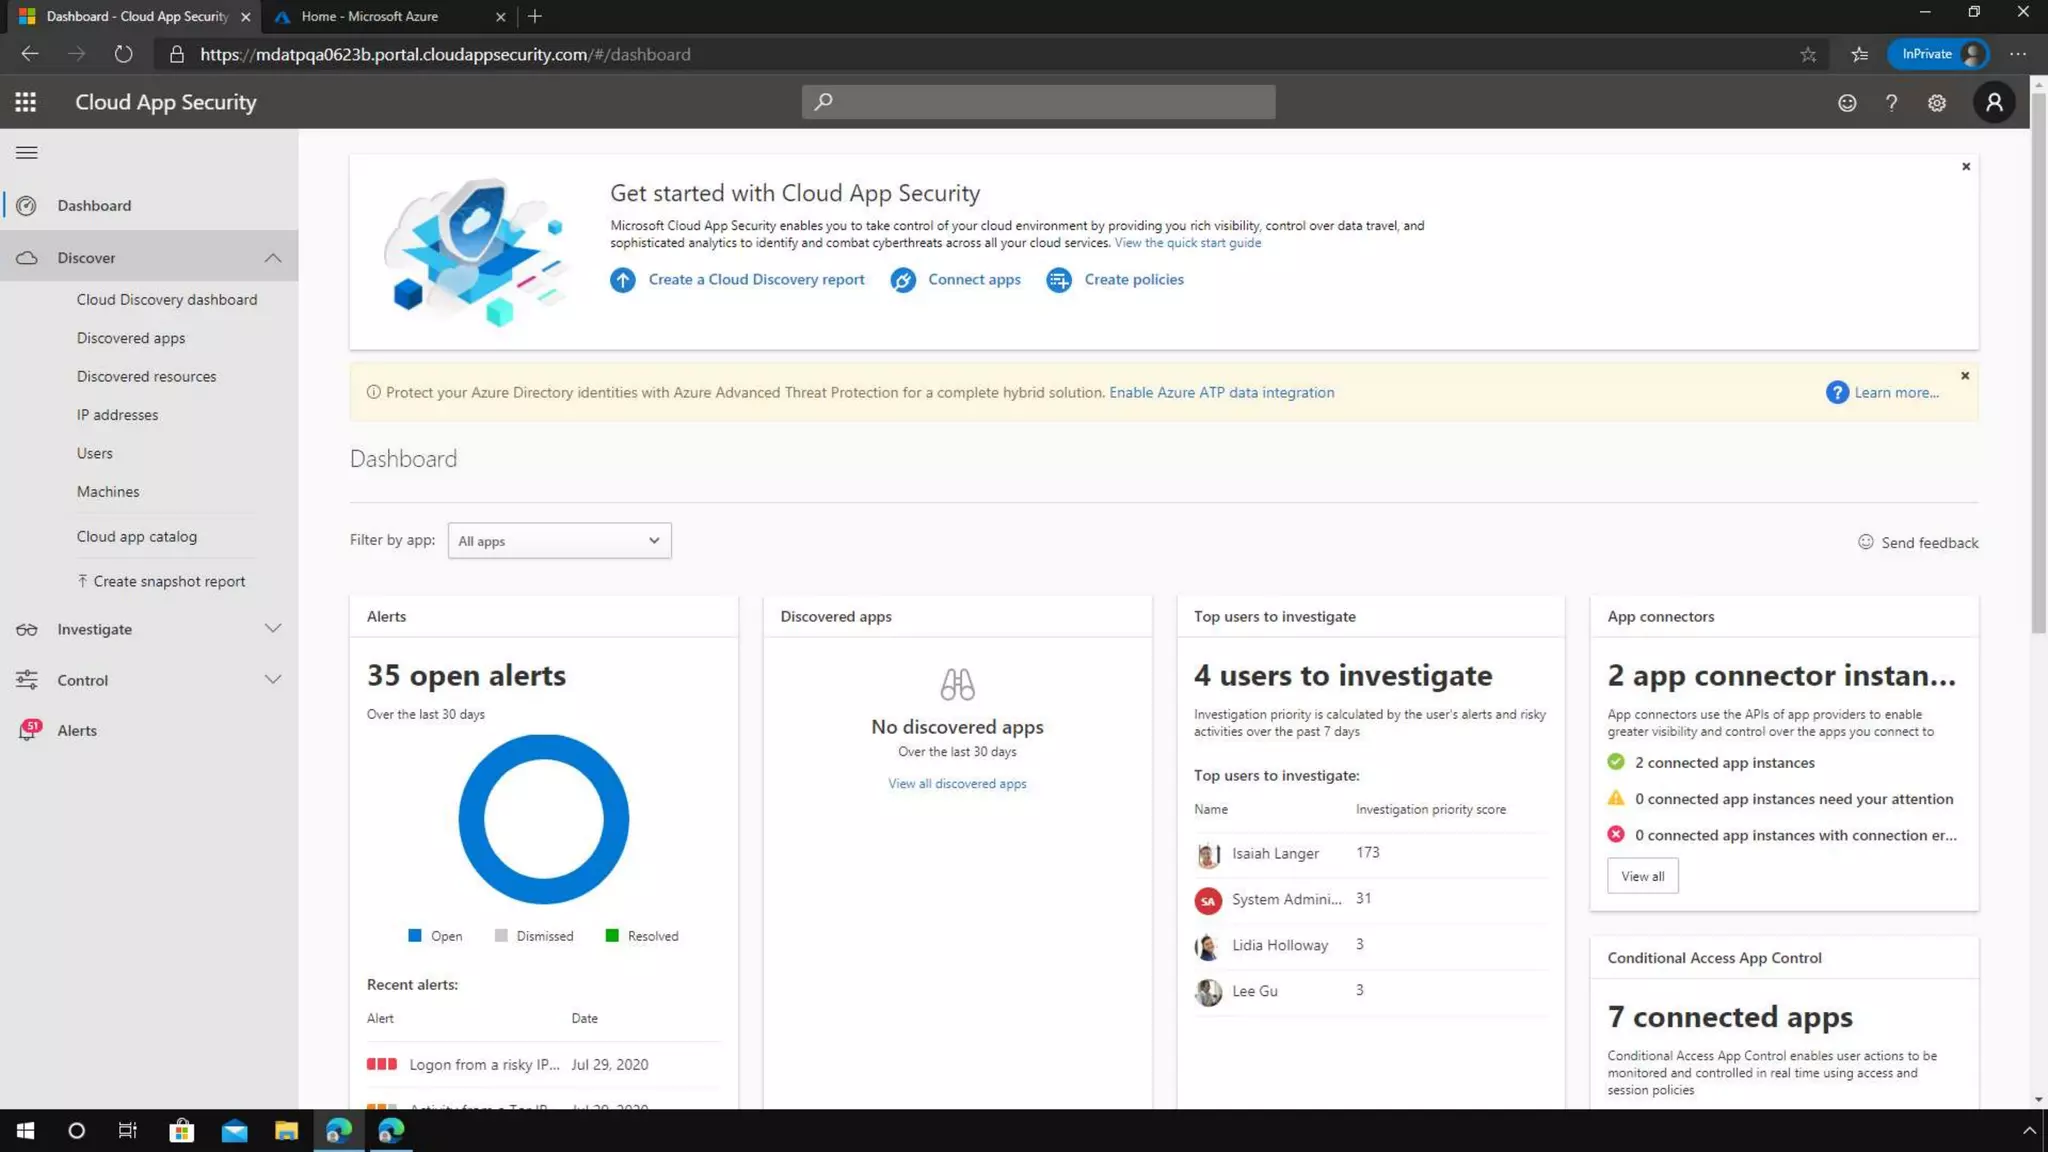Click the Create policies icon

coord(1058,280)
